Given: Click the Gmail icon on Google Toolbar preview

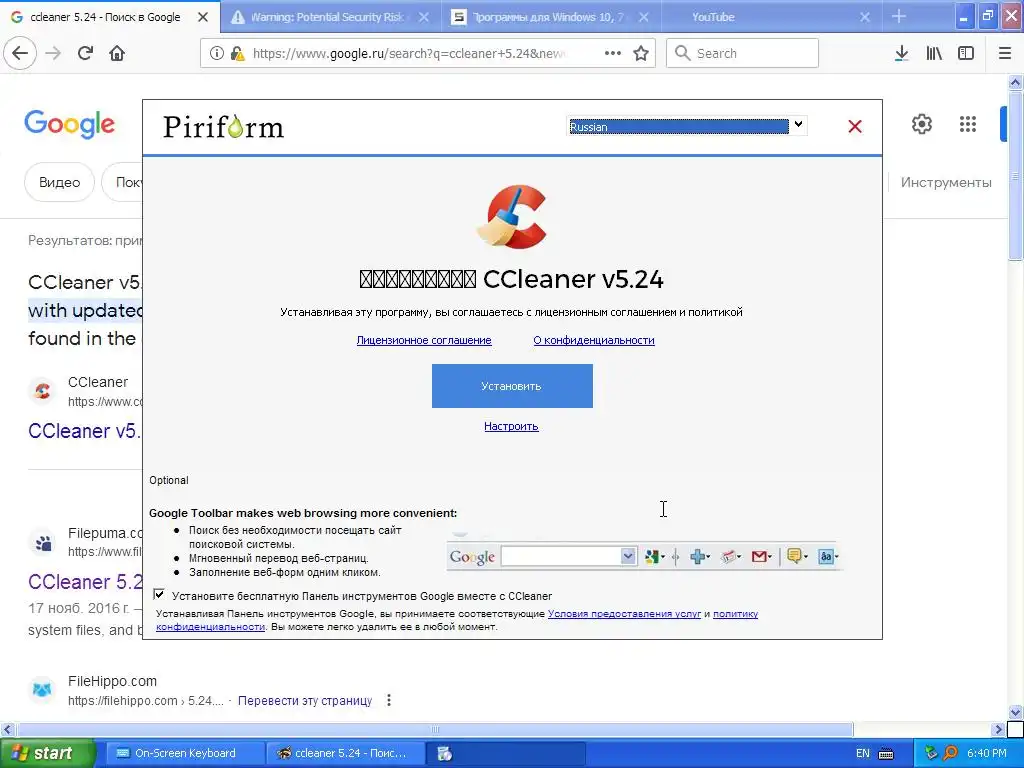Looking at the screenshot, I should coord(759,556).
